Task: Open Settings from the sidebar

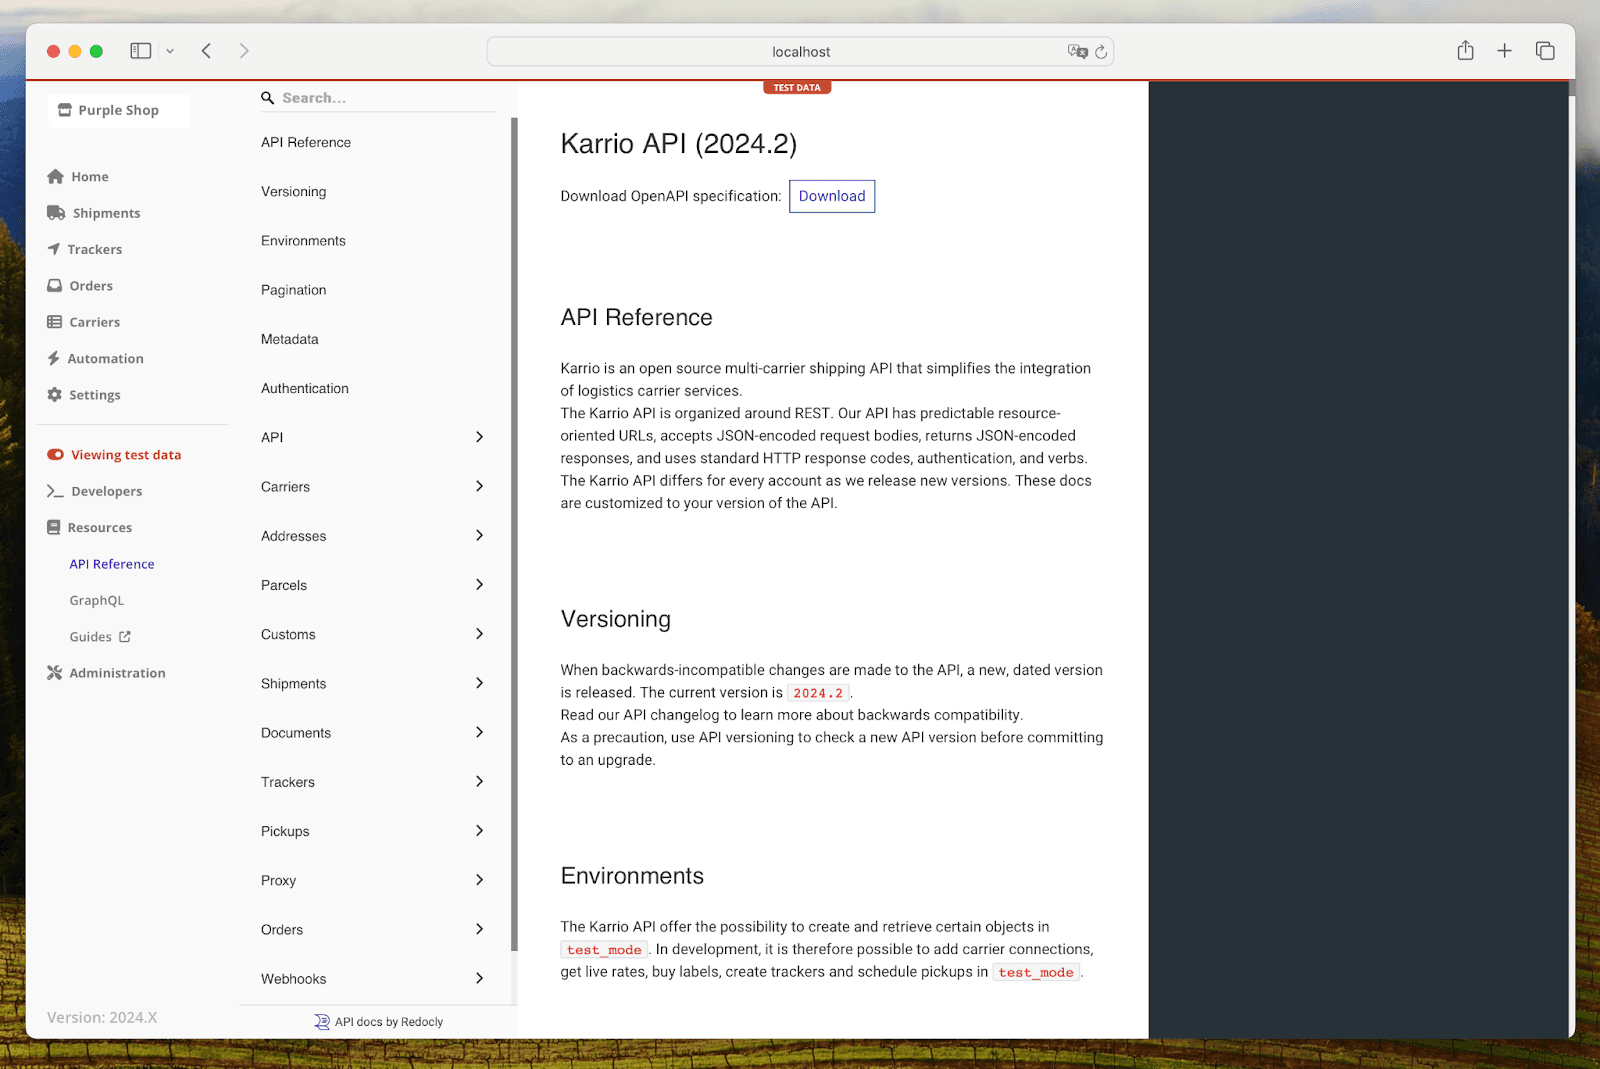Action: [94, 394]
